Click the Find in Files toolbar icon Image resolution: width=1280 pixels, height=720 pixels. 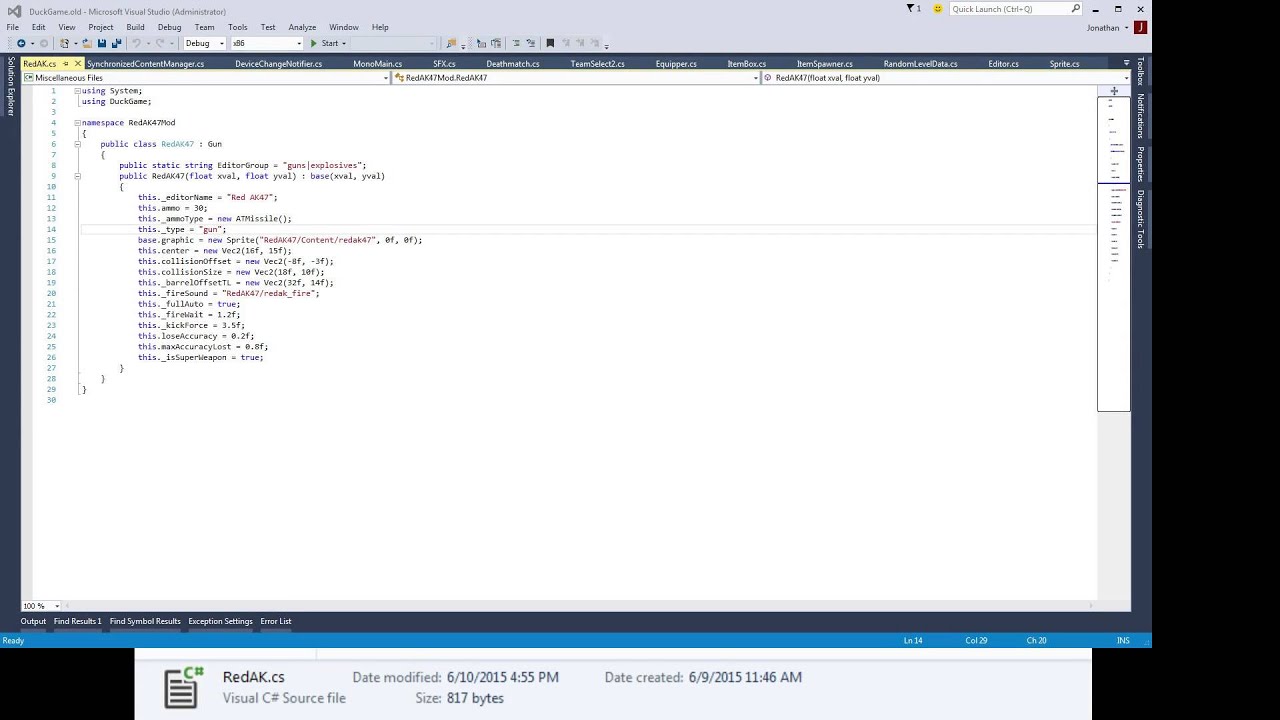point(452,43)
